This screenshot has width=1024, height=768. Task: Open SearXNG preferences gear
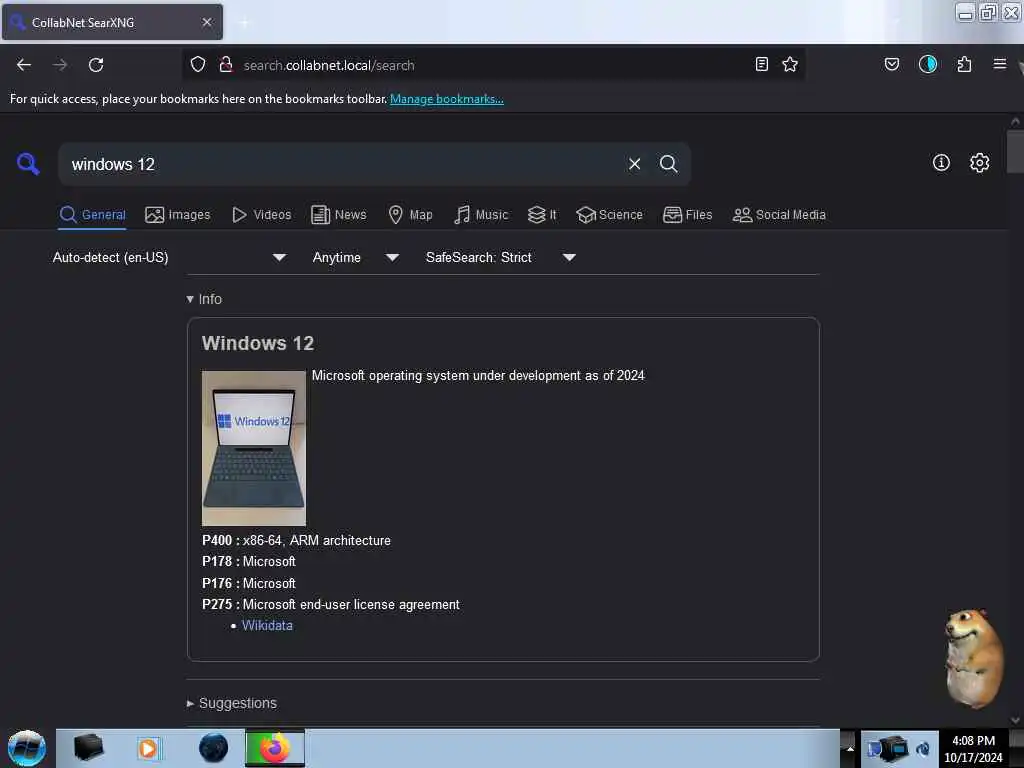(x=979, y=163)
